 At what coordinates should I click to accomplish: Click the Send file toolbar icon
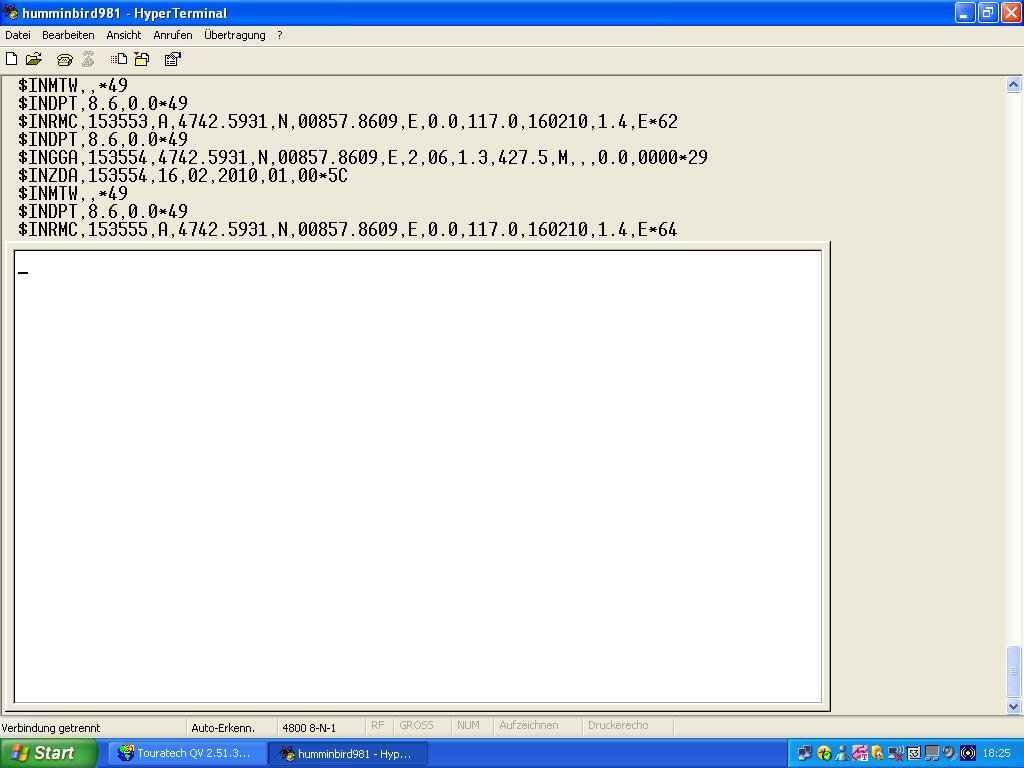119,59
